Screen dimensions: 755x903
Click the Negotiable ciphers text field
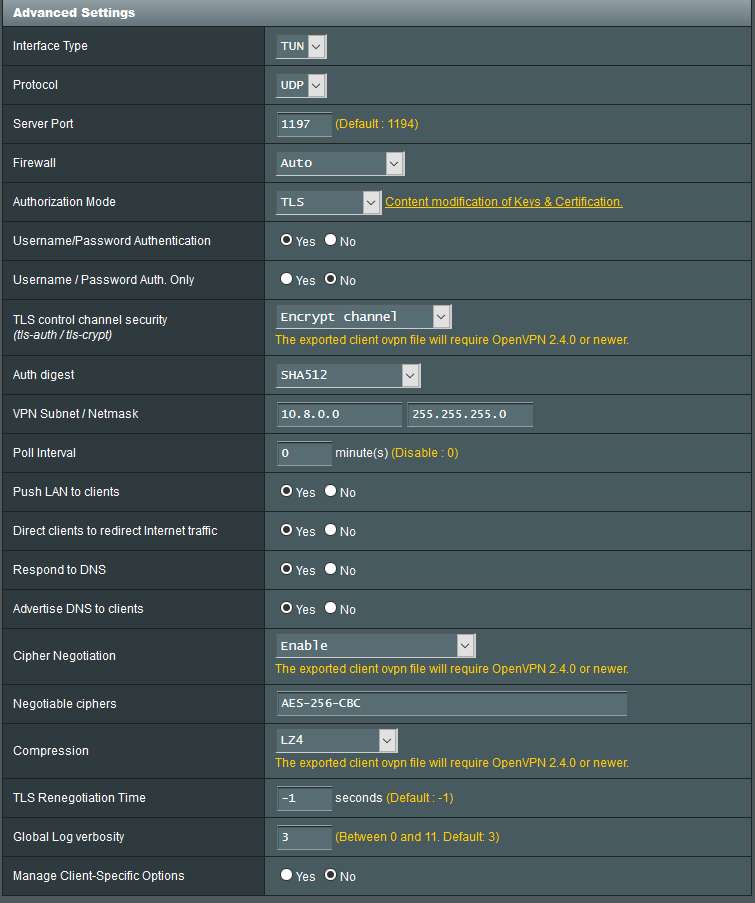[451, 704]
